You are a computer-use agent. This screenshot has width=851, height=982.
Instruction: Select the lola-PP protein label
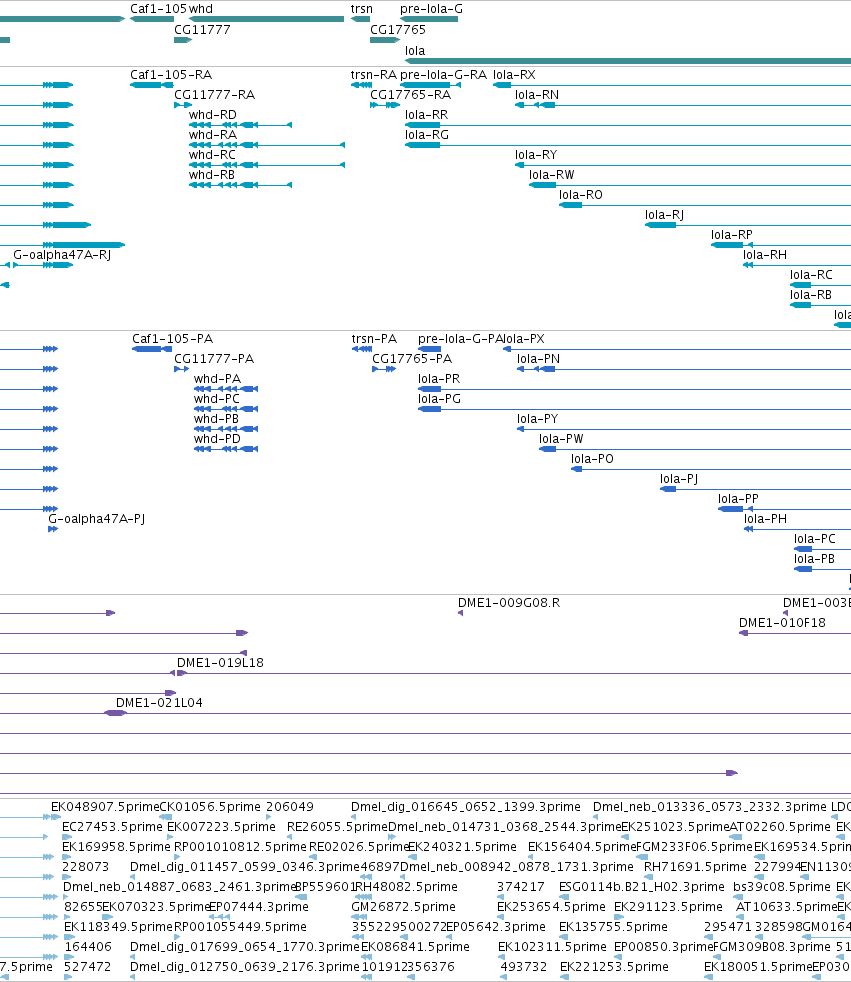tap(738, 500)
